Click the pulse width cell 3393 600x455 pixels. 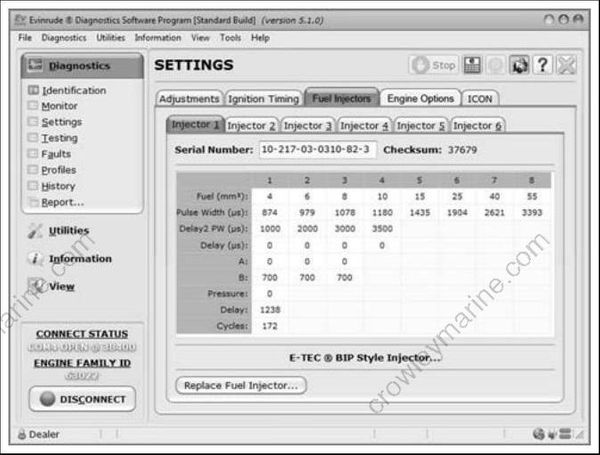(532, 212)
